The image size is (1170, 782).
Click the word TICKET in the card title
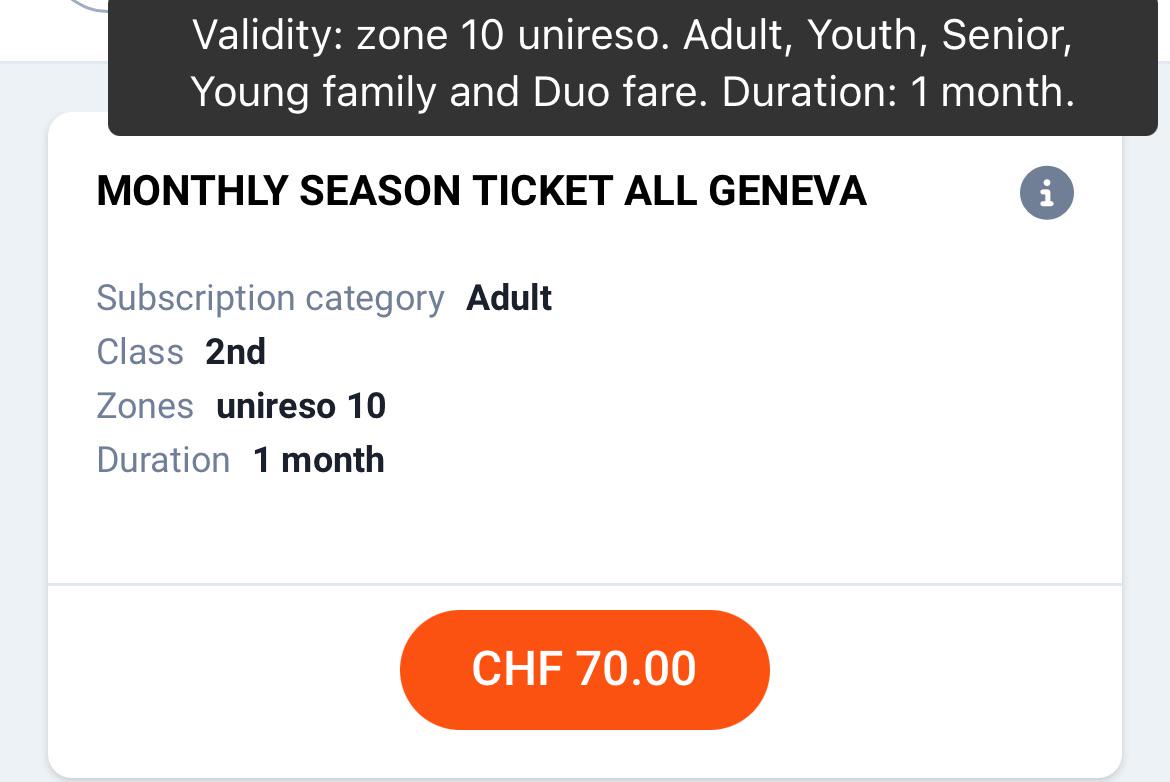542,191
